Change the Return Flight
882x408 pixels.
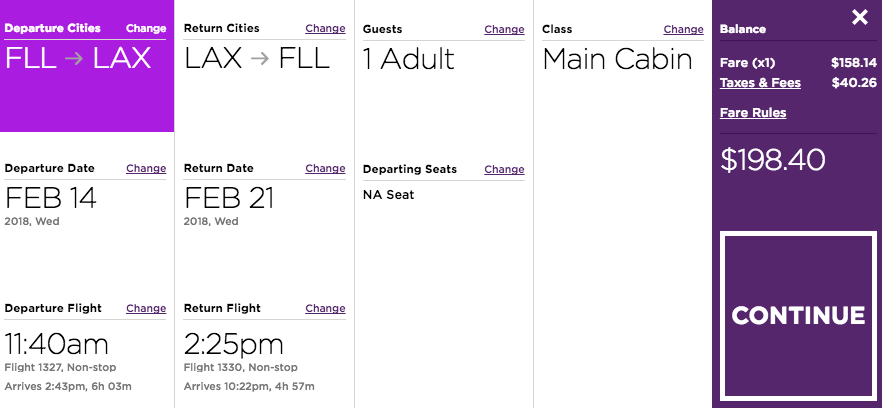(325, 308)
